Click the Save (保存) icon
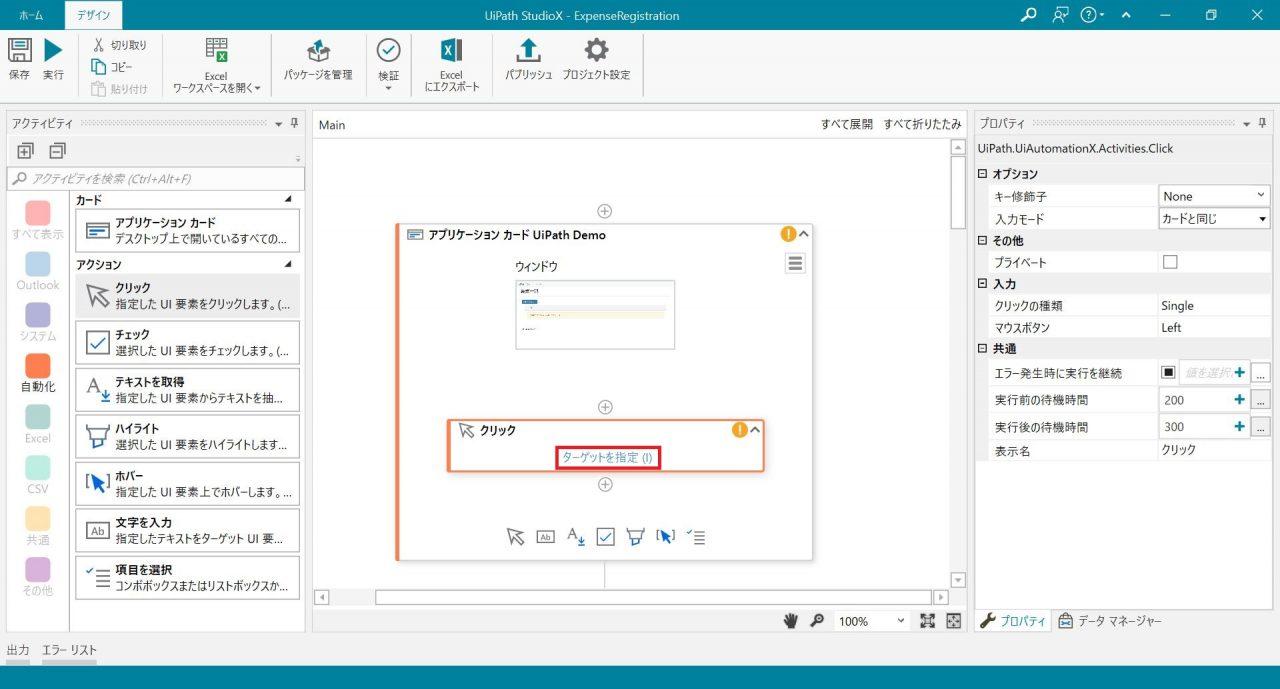This screenshot has width=1280, height=689. [20, 50]
